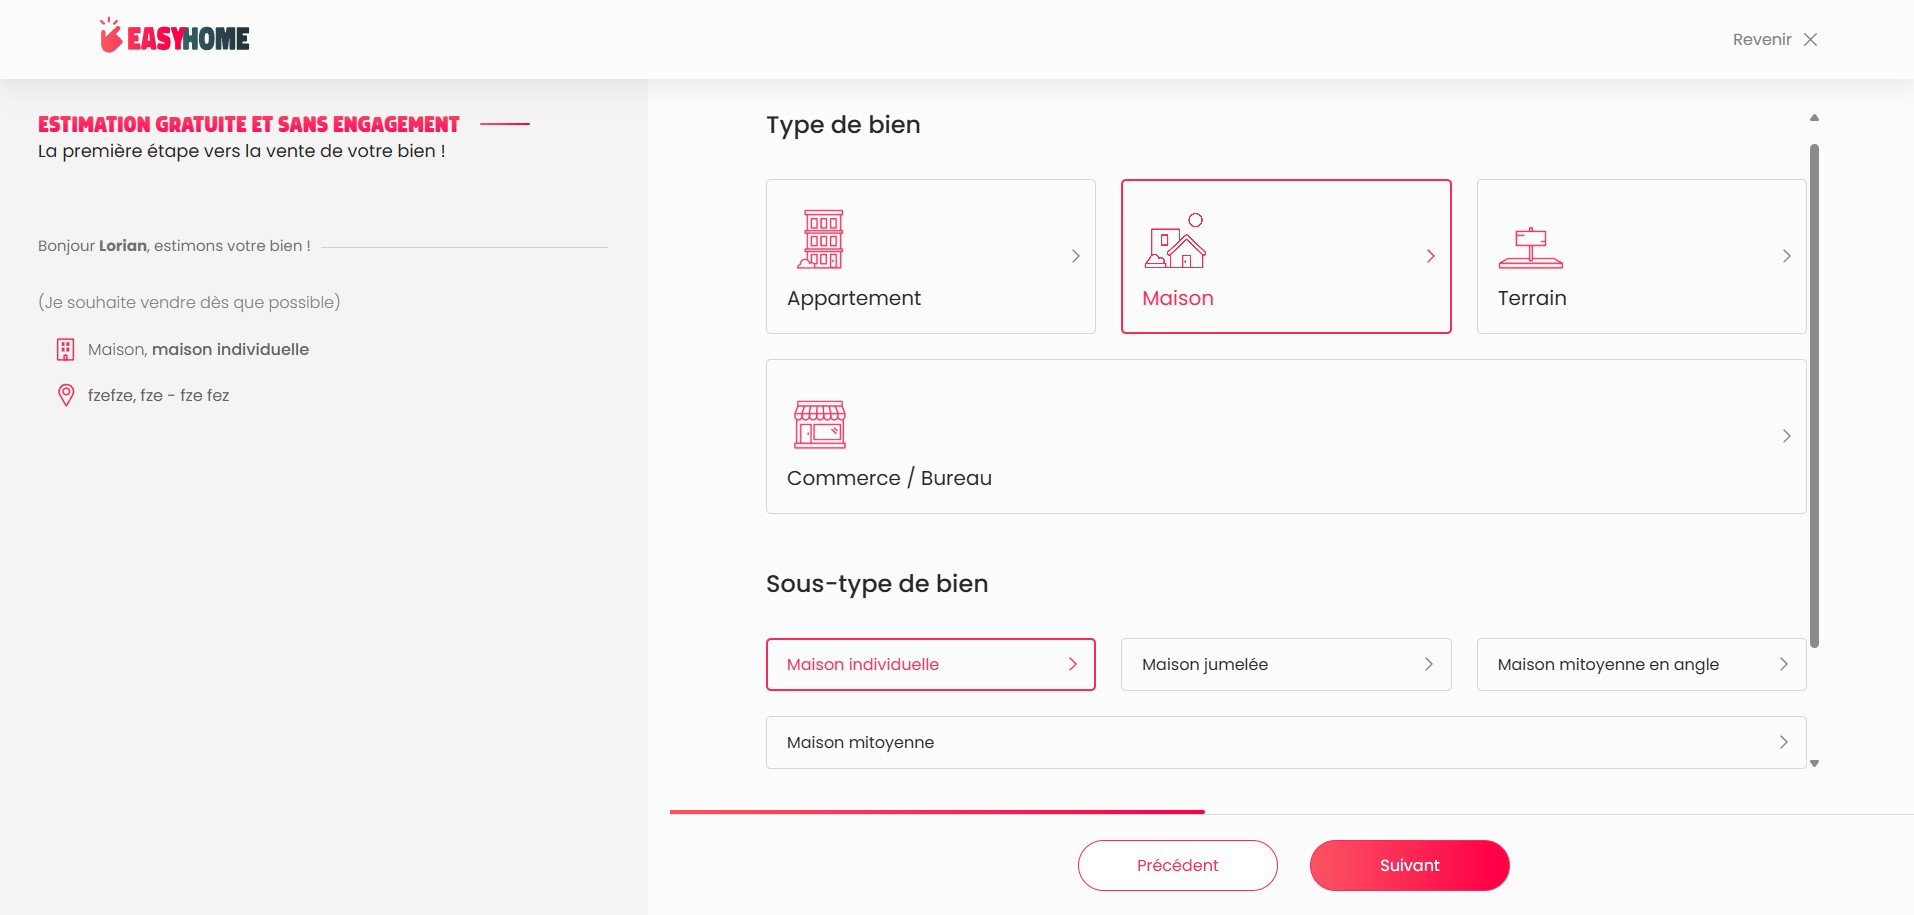Screen dimensions: 1914x915
Task: Click the Revenir link
Action: [x=1762, y=40]
